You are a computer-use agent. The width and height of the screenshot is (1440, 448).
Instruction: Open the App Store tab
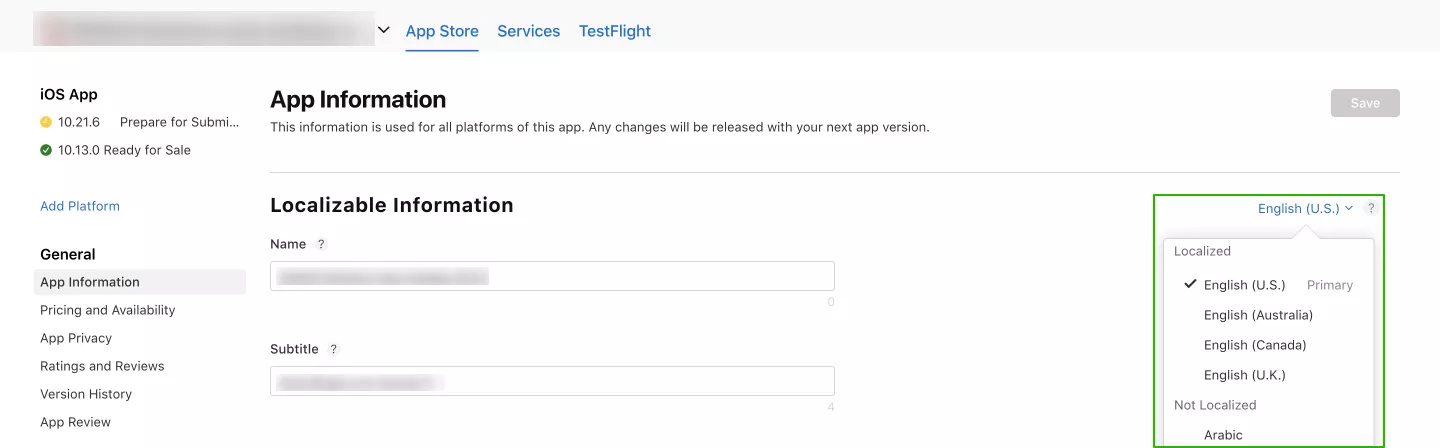[442, 31]
